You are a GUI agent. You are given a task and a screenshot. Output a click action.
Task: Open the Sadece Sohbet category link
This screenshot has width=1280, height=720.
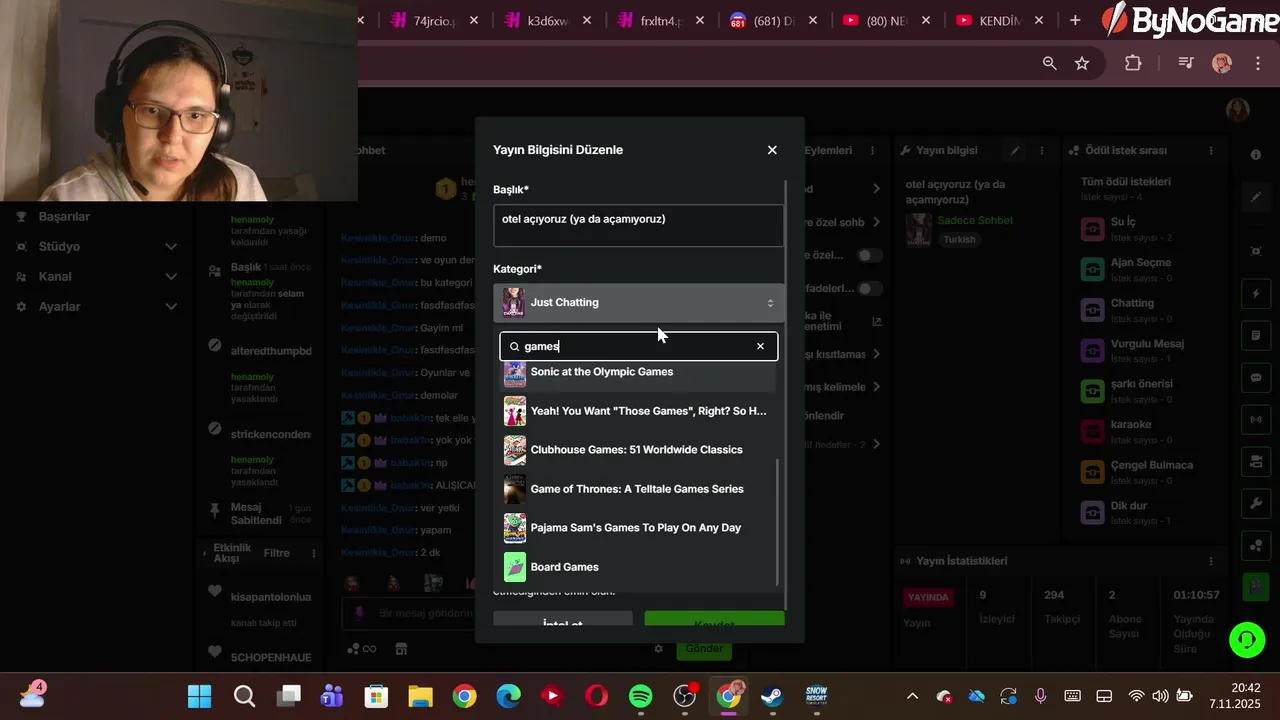point(975,220)
